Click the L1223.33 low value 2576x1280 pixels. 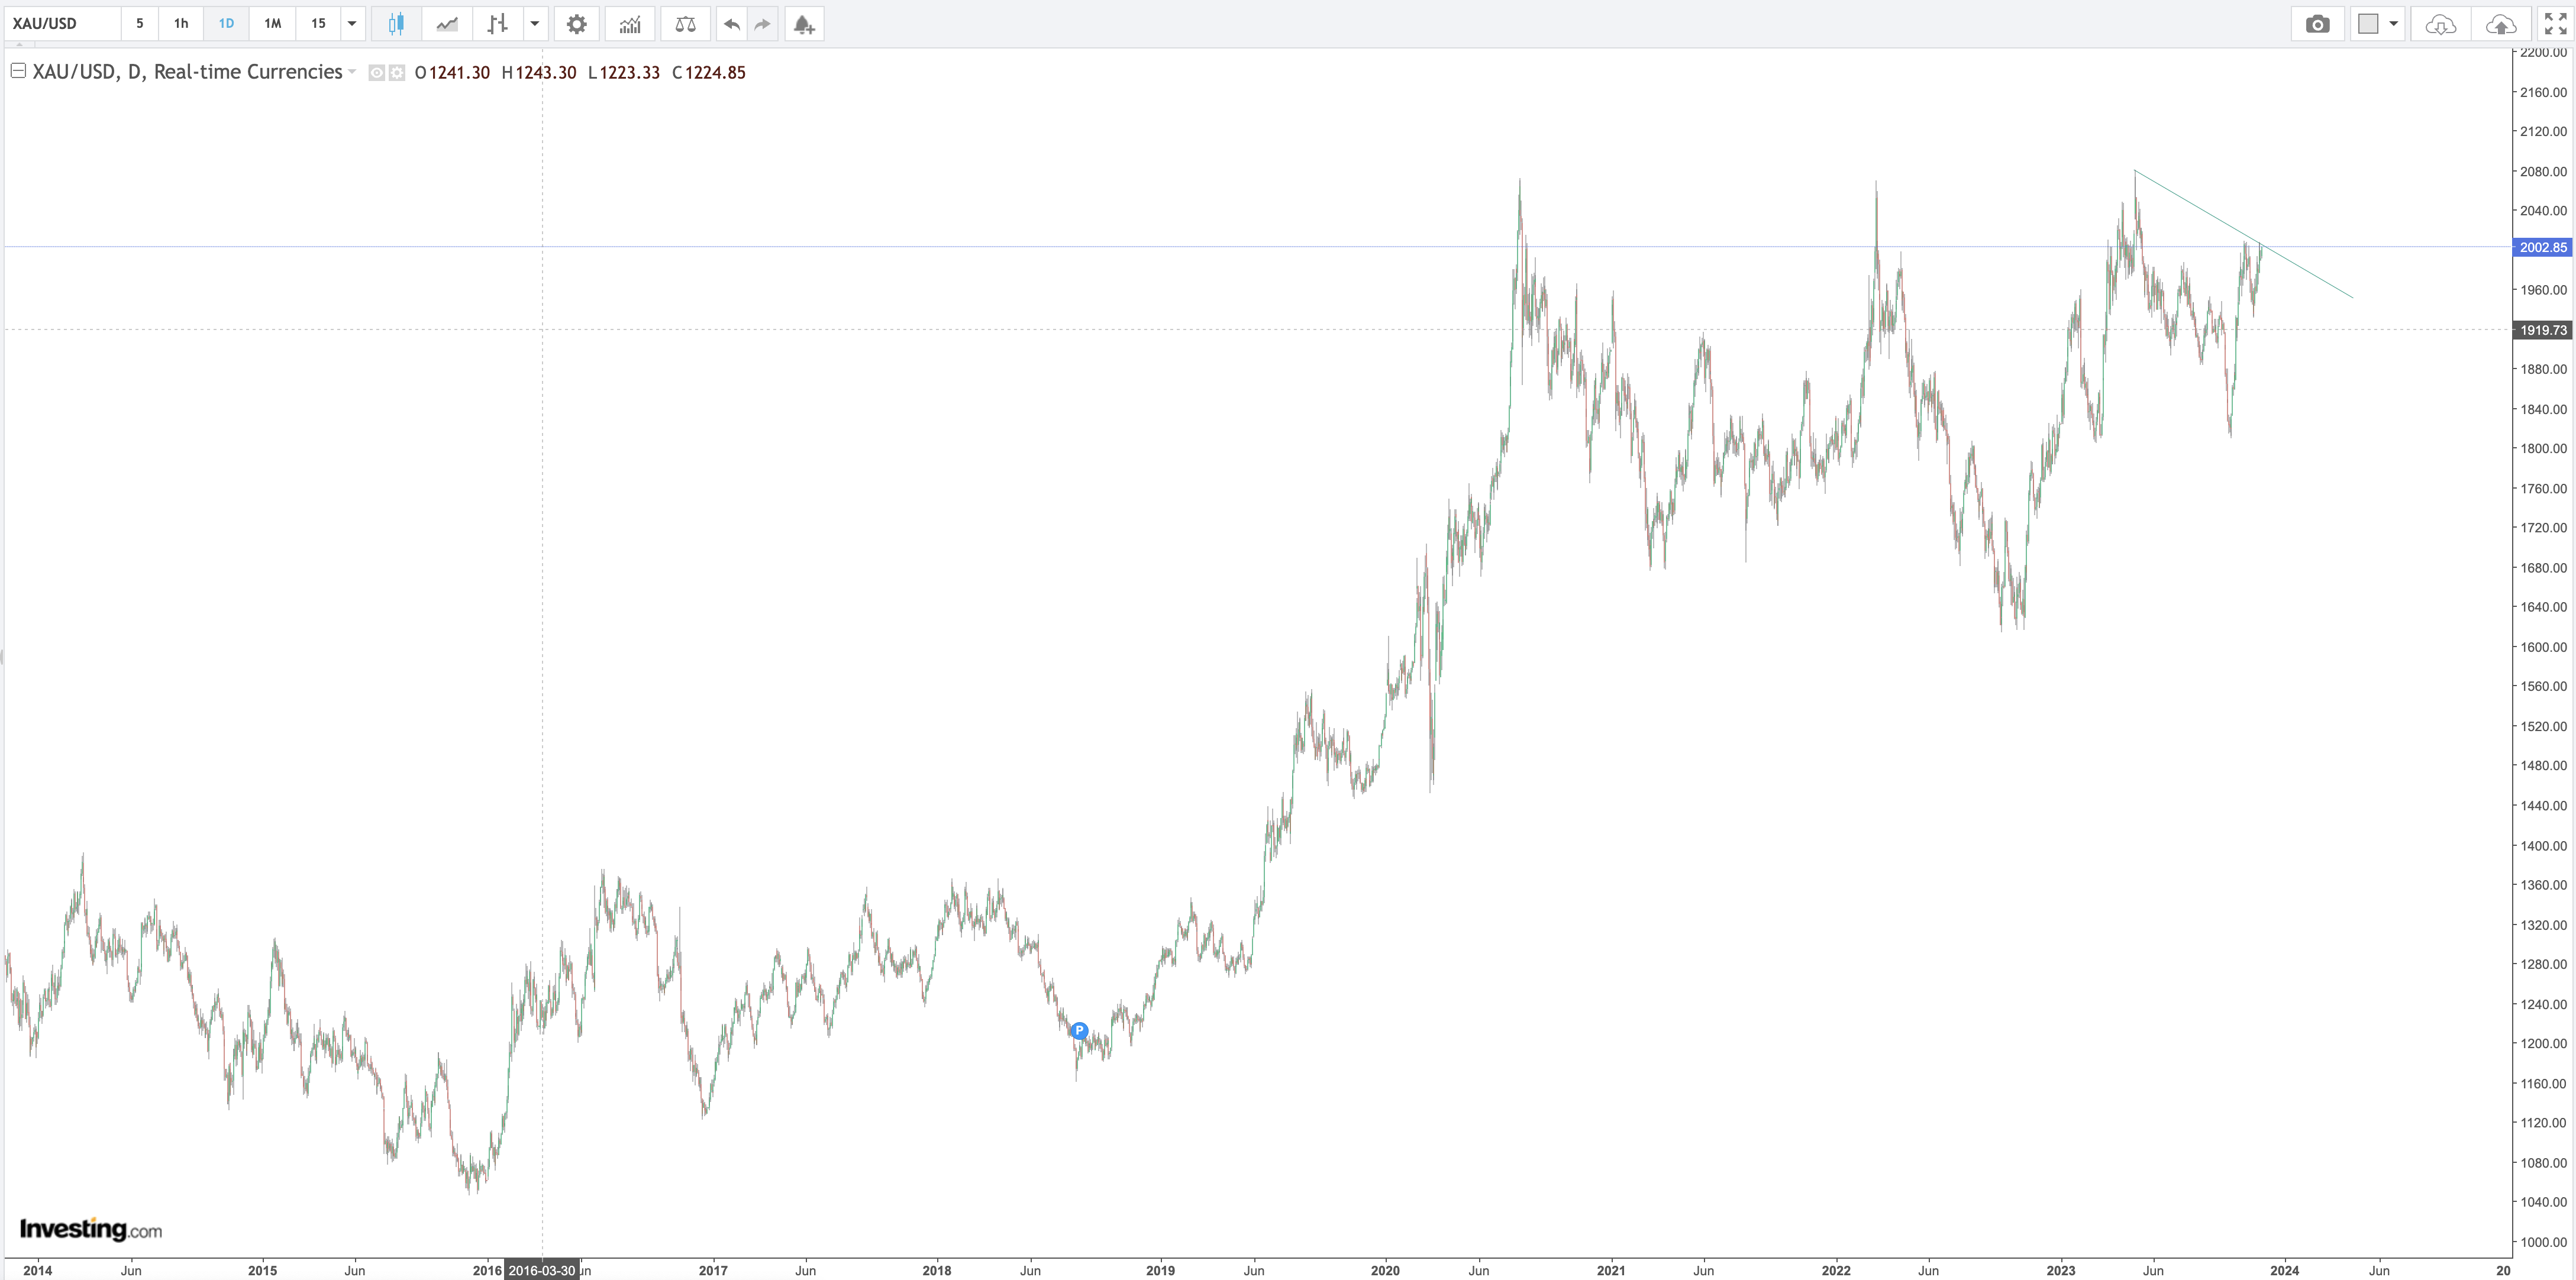[x=624, y=72]
